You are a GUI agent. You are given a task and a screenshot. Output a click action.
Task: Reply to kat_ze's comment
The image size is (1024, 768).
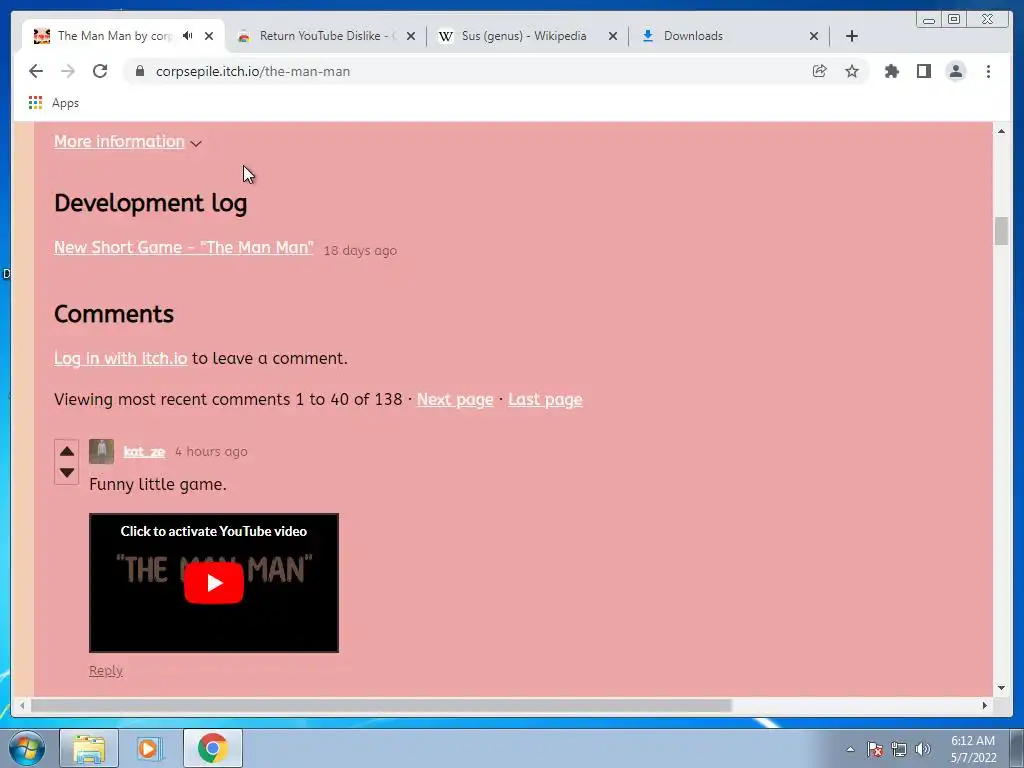(x=106, y=671)
